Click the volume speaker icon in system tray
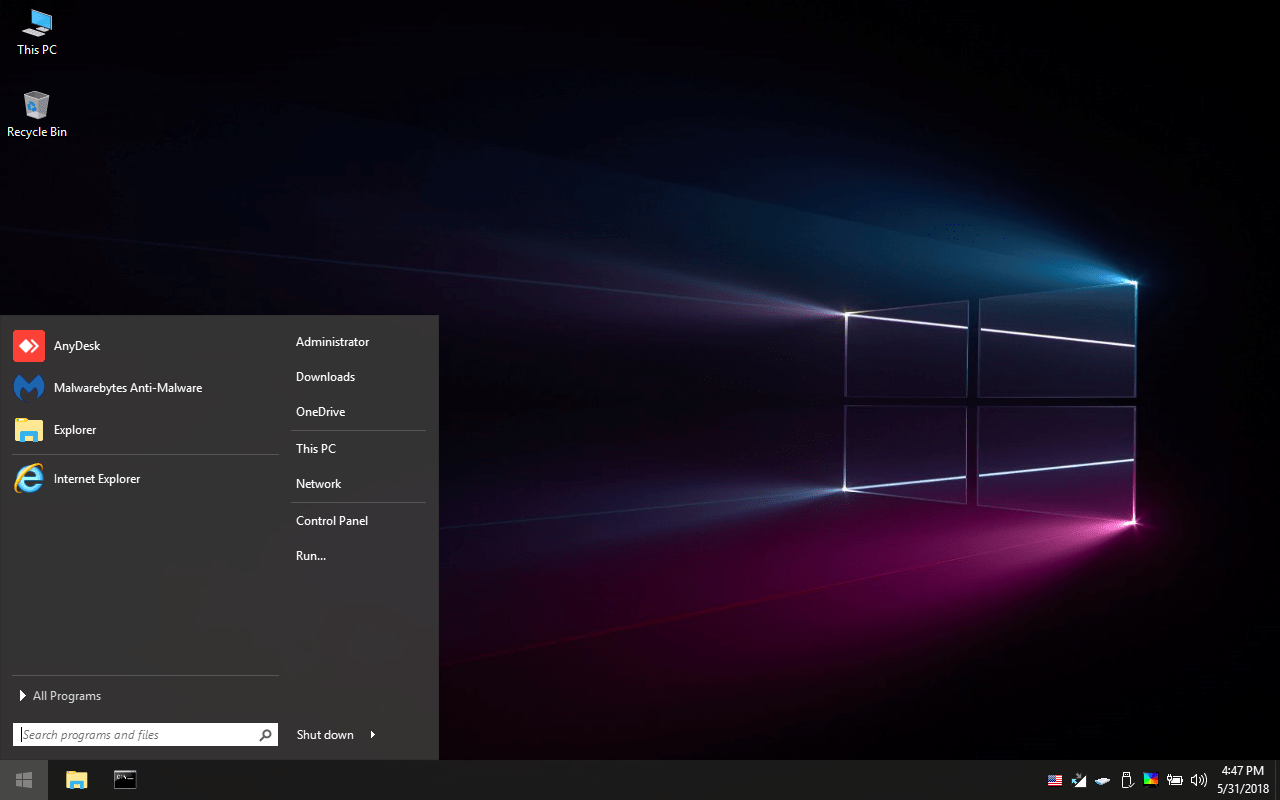The height and width of the screenshot is (800, 1280). tap(1199, 780)
